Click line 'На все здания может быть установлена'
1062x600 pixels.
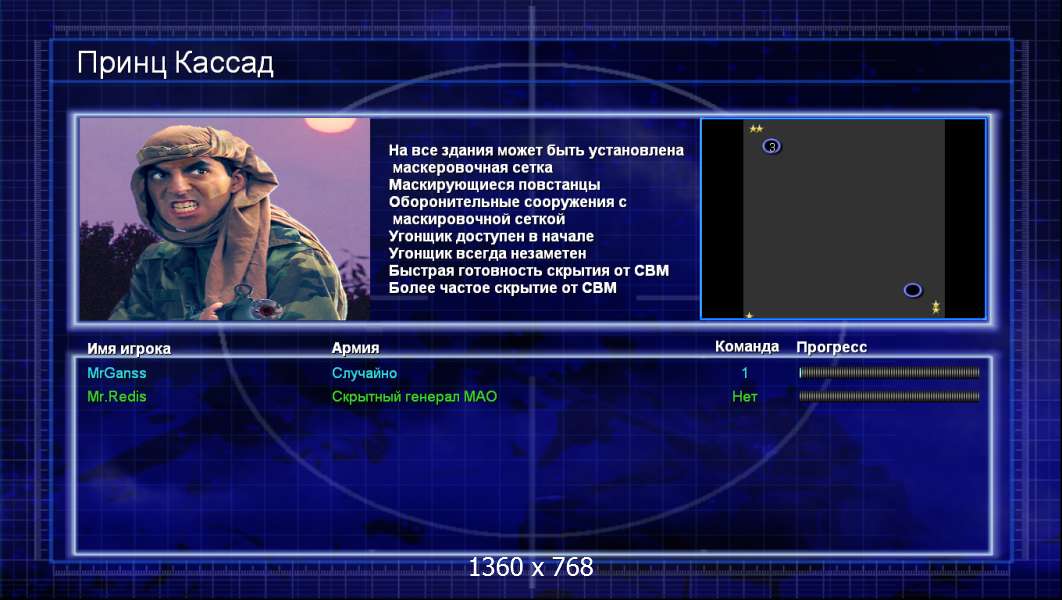[536, 150]
